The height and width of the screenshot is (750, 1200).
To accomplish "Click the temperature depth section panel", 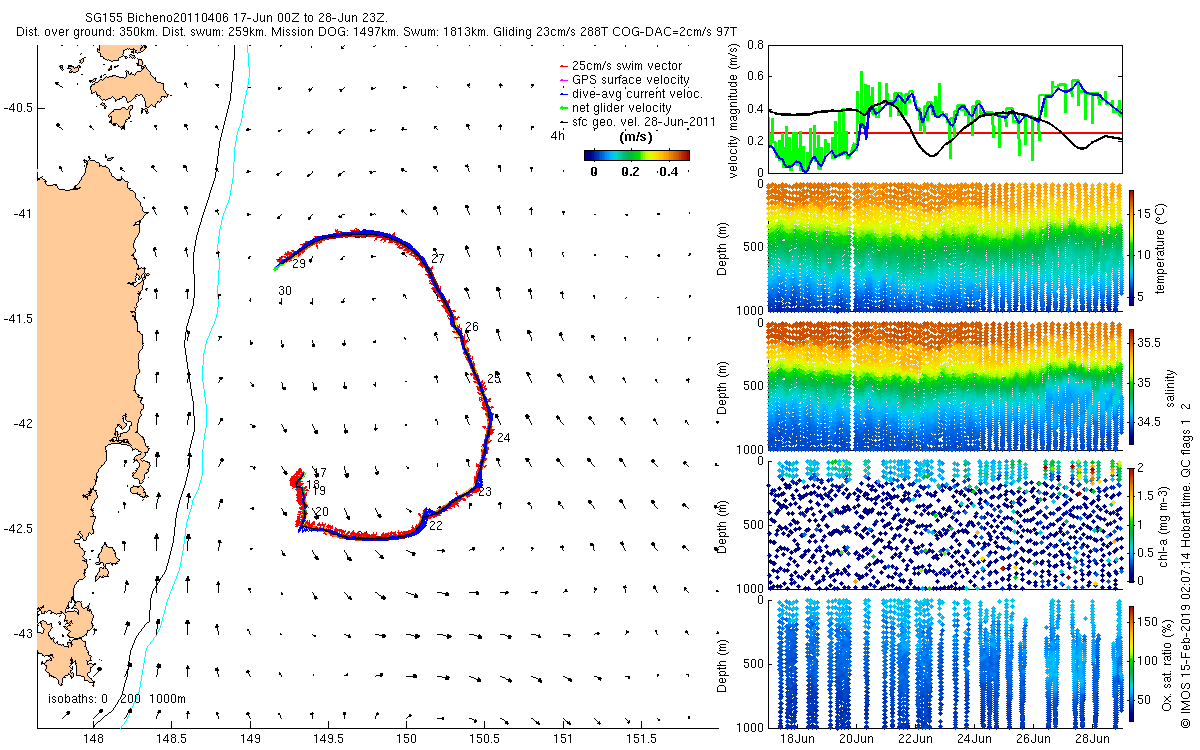I will (944, 246).
